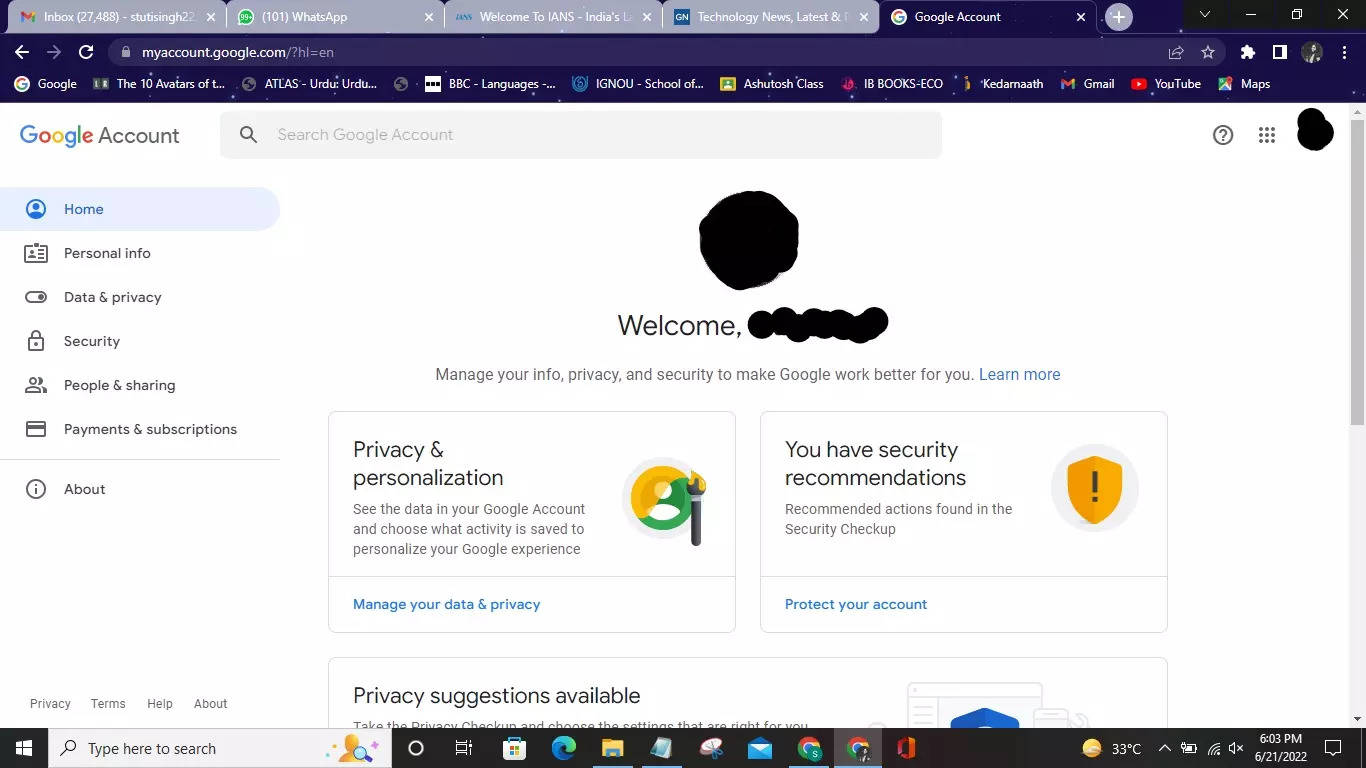Switch to the Technology News tab

coord(770,17)
